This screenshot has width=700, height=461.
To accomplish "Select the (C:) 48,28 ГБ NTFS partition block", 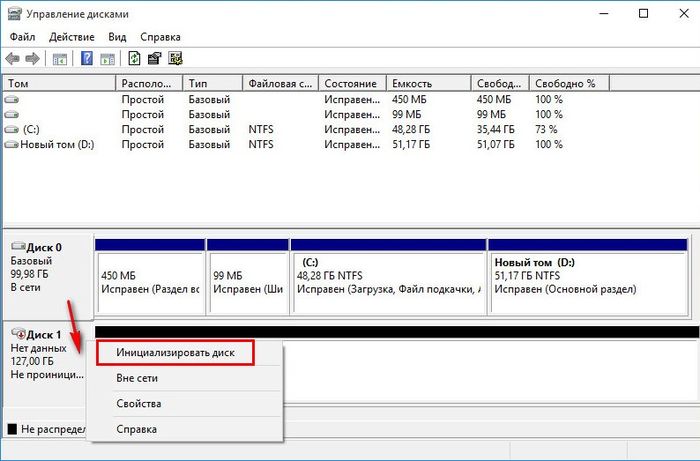I will [388, 277].
